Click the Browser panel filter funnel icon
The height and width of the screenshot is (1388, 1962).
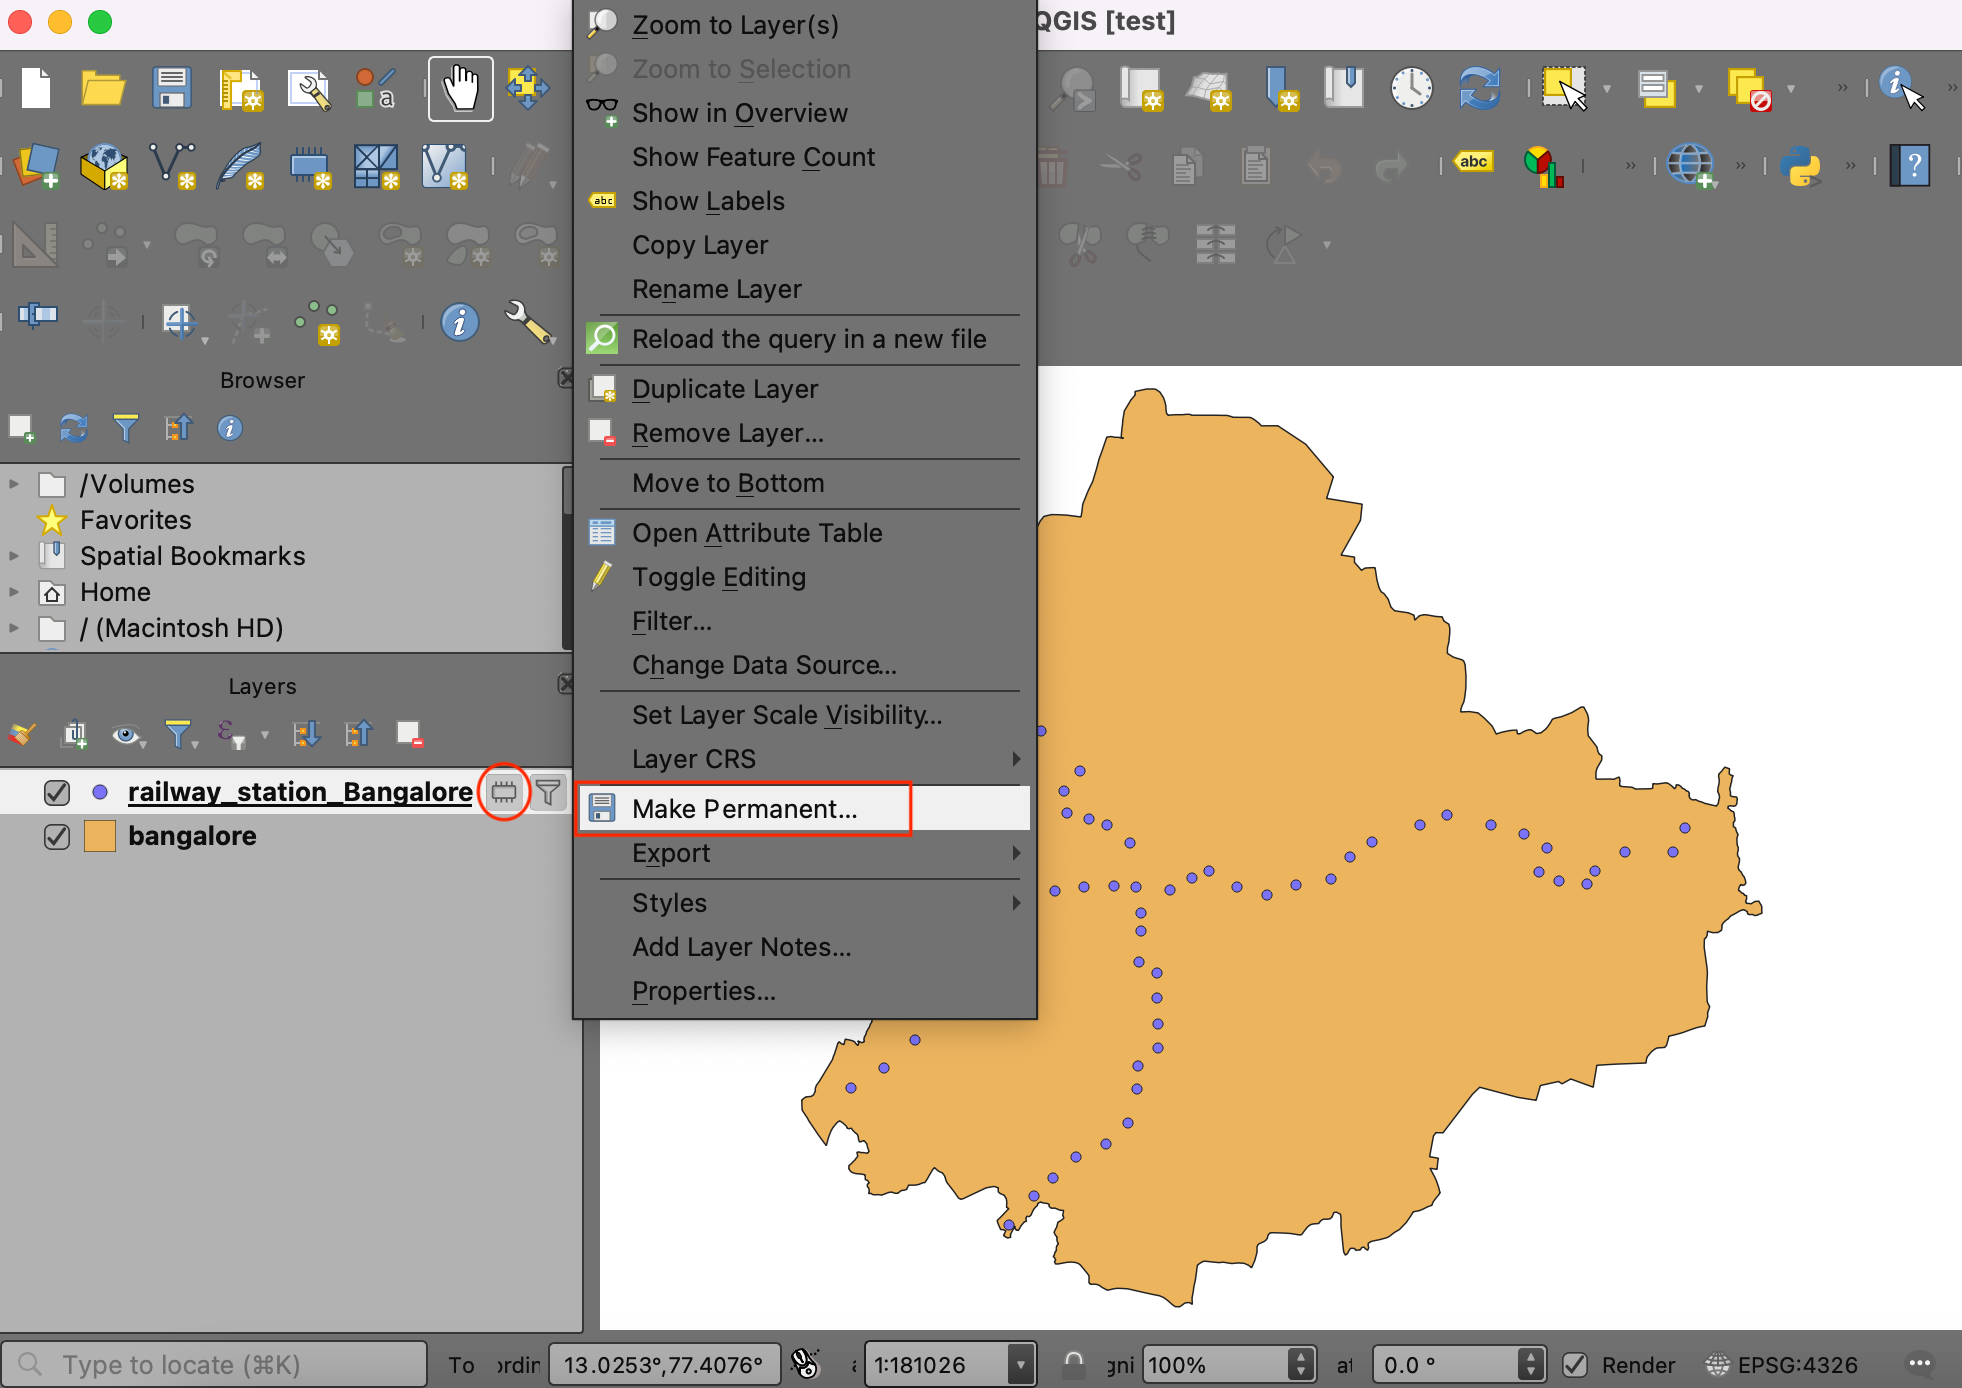click(125, 428)
